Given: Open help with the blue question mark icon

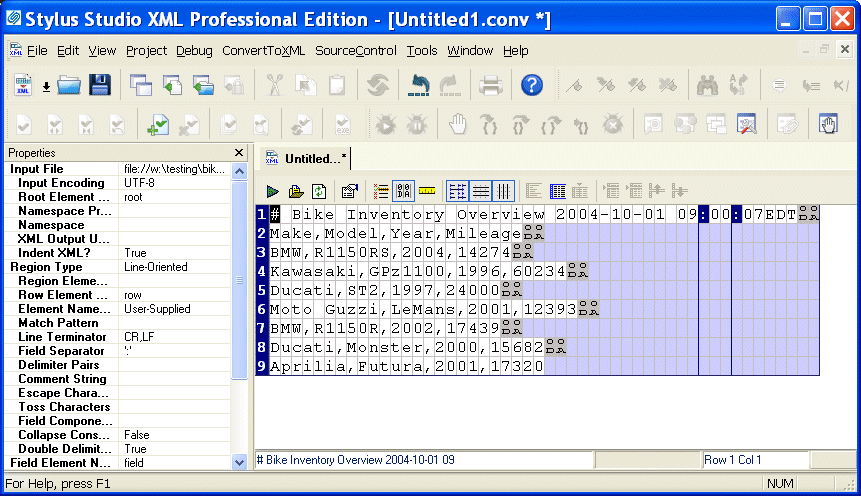Looking at the screenshot, I should coord(532,86).
